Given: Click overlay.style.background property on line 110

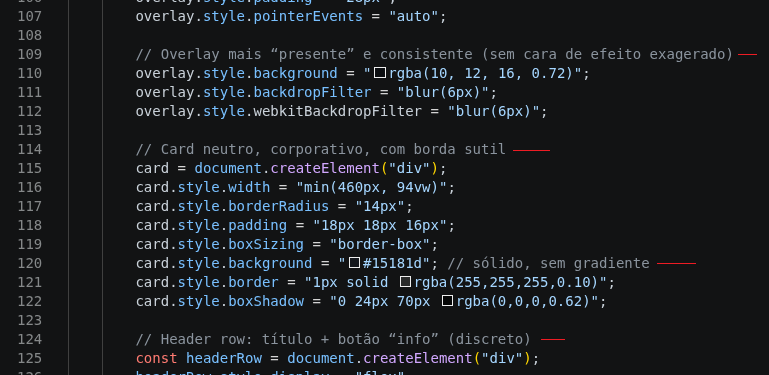Looking at the screenshot, I should coord(237,74).
